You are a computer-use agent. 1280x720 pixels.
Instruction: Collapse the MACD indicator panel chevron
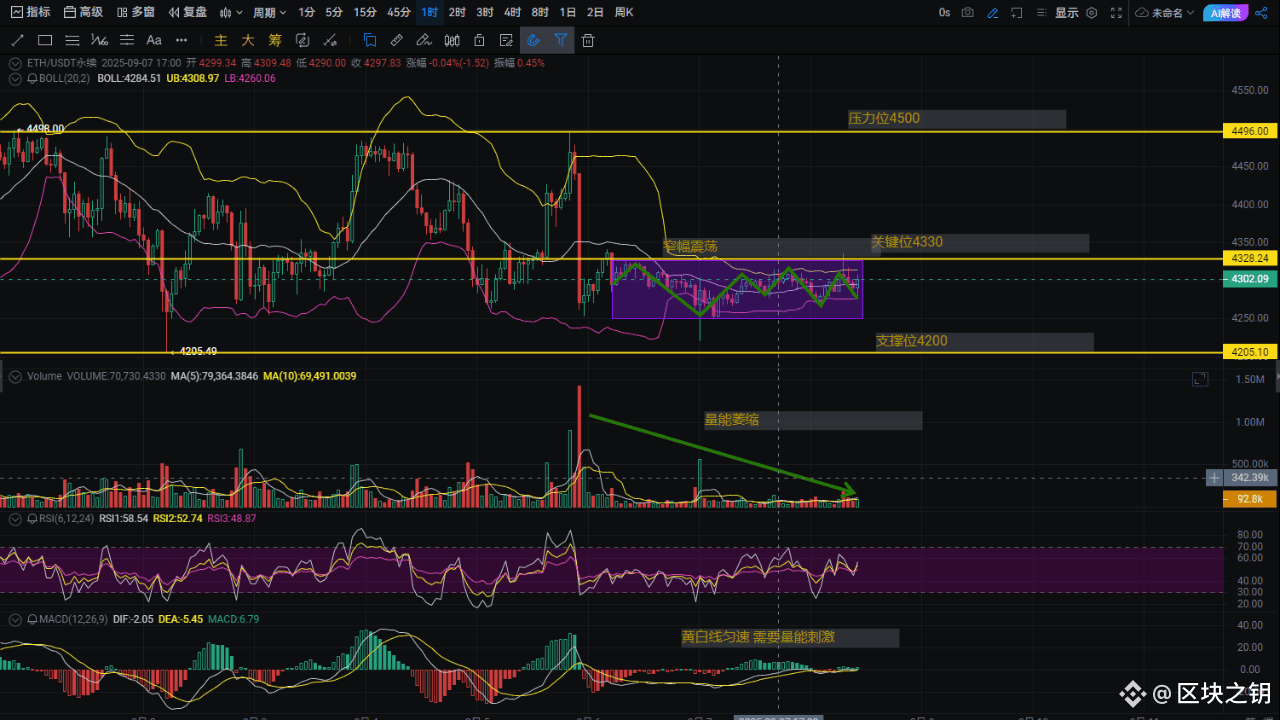click(15, 619)
